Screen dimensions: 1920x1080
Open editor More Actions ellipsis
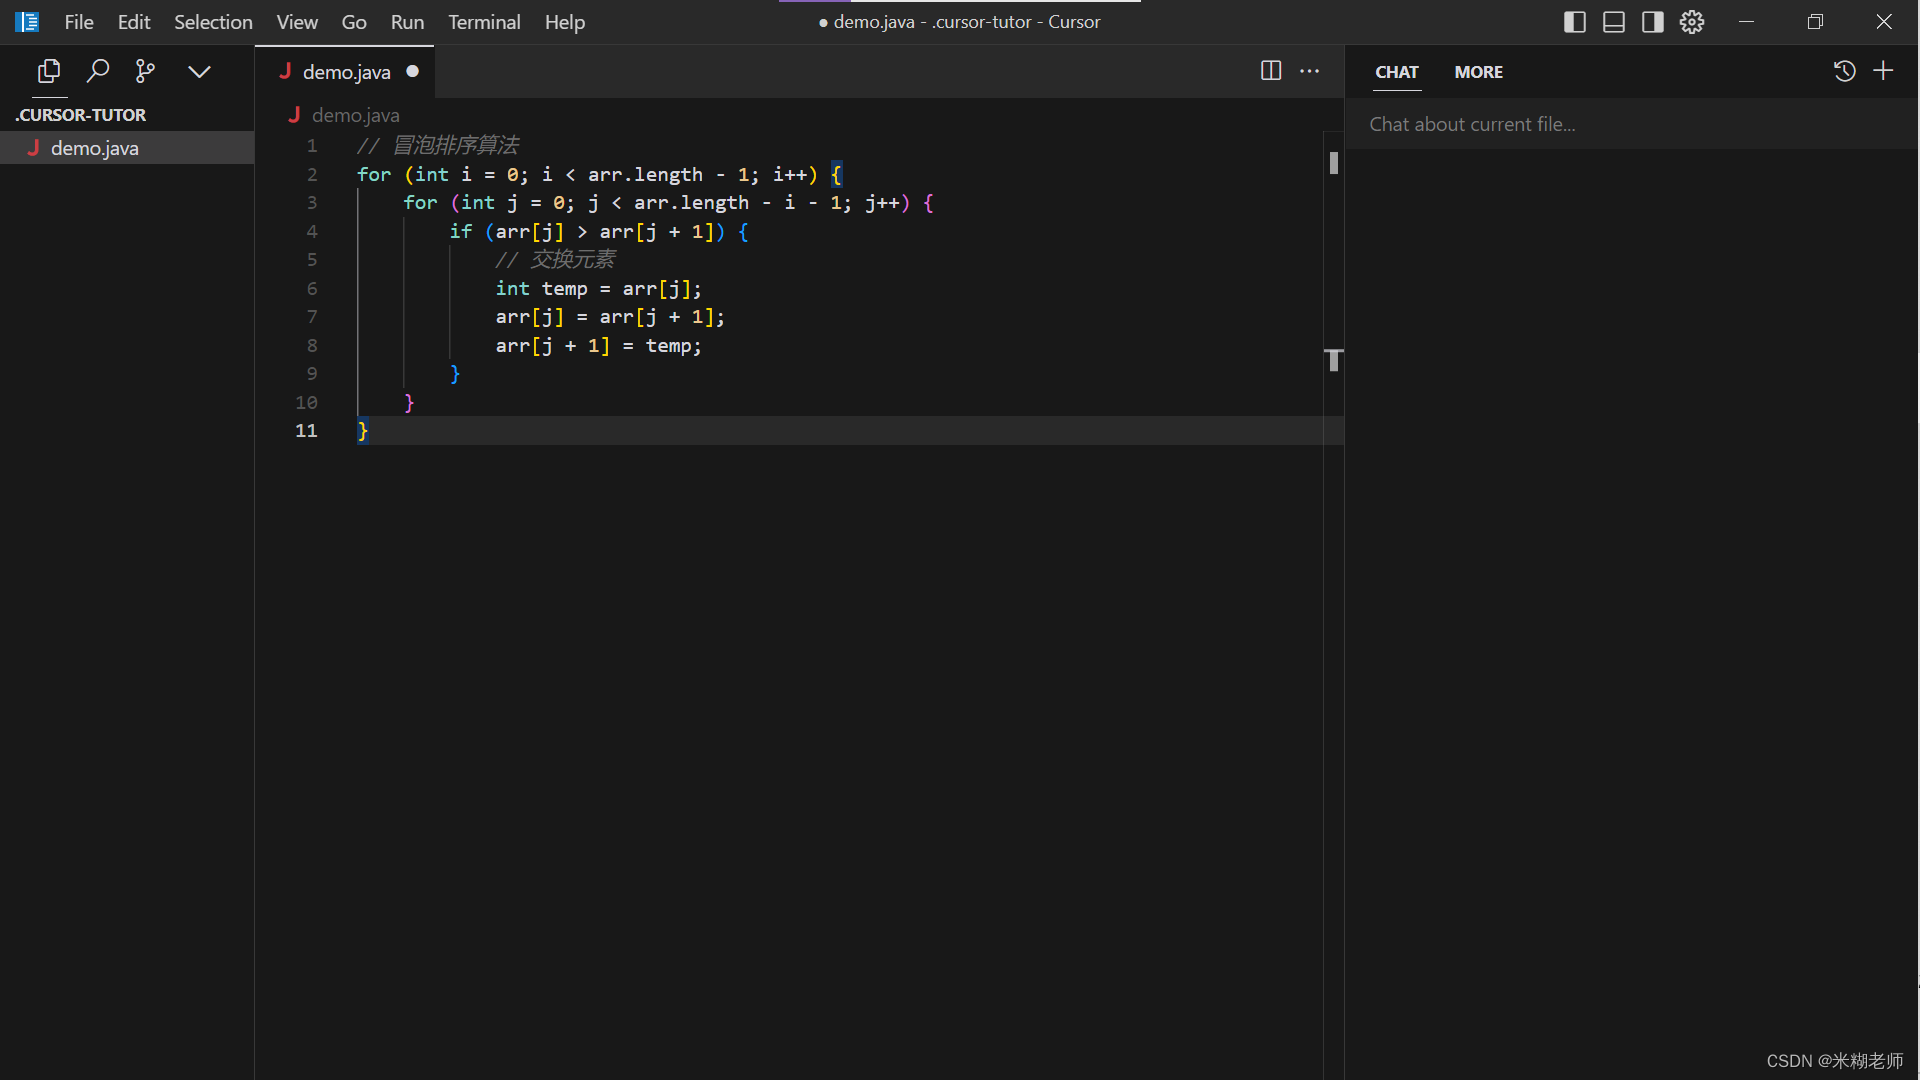1309,71
